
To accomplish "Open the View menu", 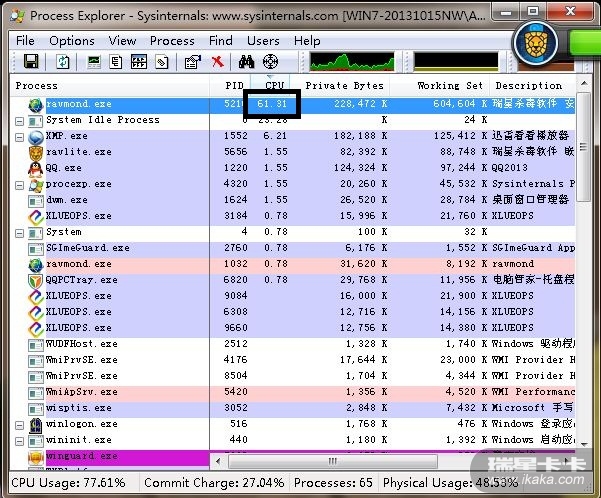I will point(122,41).
